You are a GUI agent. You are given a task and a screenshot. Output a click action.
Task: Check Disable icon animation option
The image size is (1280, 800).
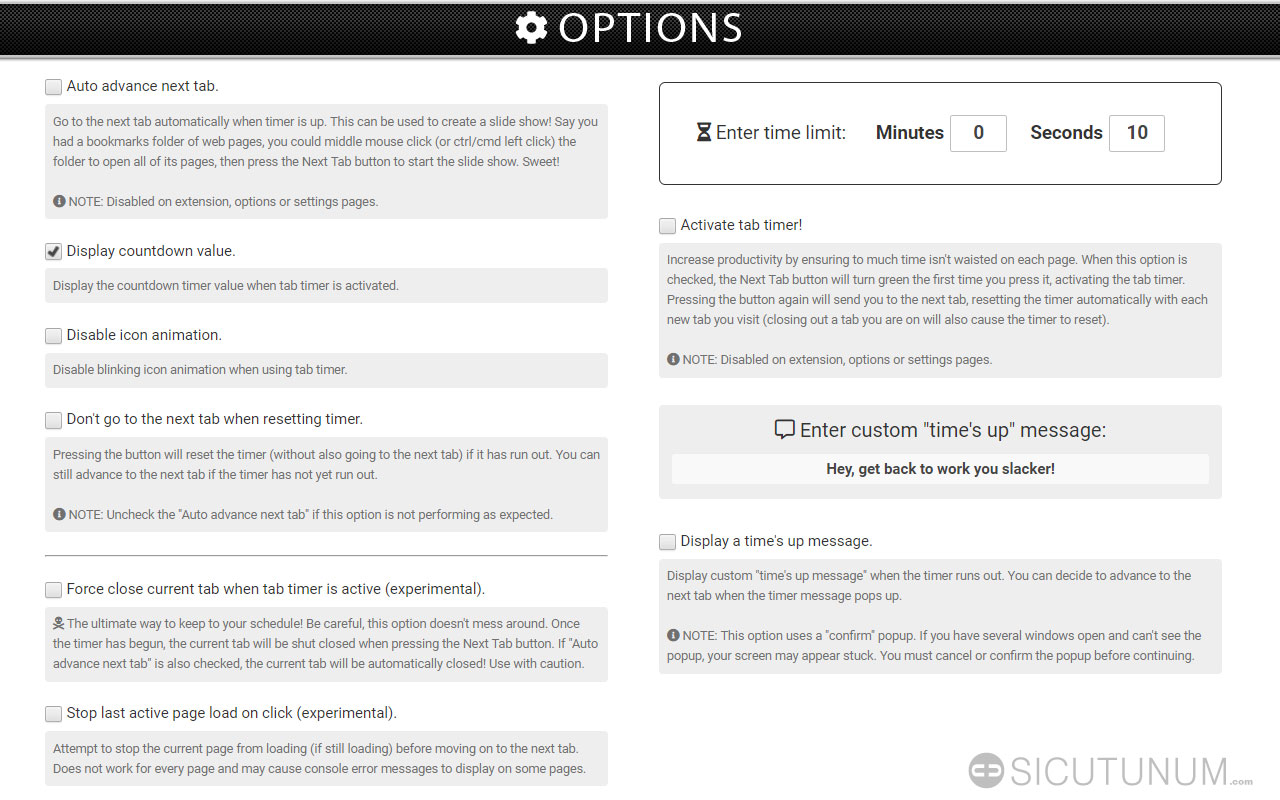point(54,336)
